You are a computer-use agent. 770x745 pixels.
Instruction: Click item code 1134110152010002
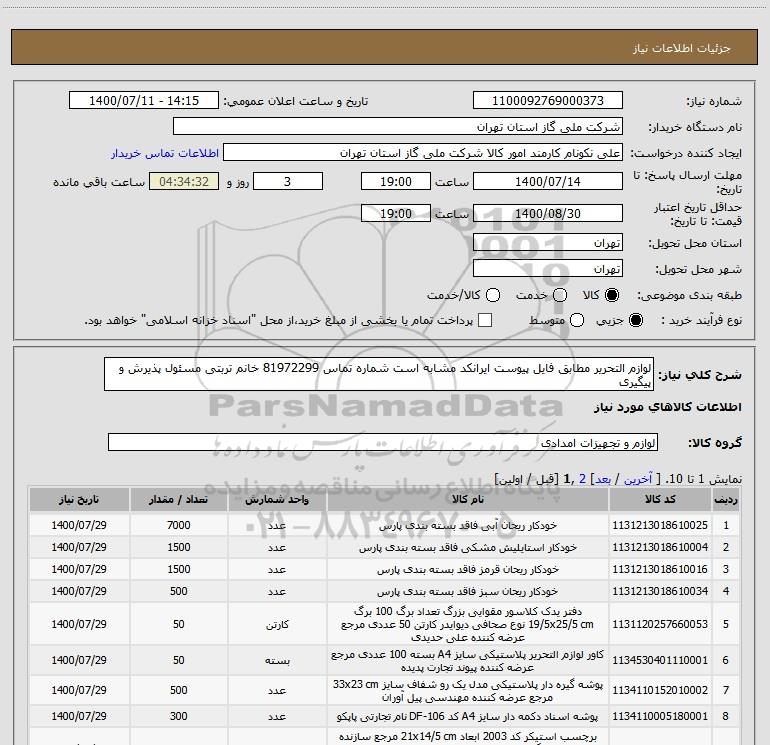(x=660, y=690)
